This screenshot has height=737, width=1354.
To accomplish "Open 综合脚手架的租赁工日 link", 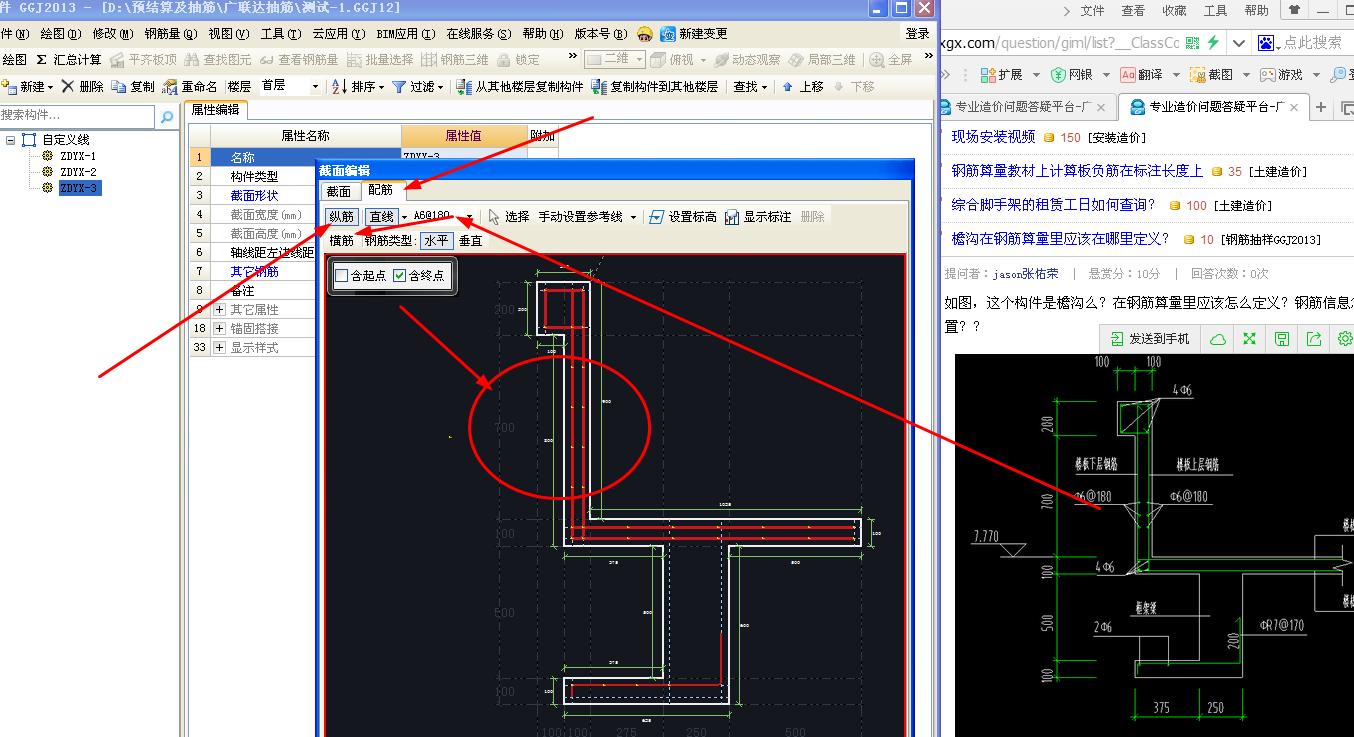I will point(1053,205).
